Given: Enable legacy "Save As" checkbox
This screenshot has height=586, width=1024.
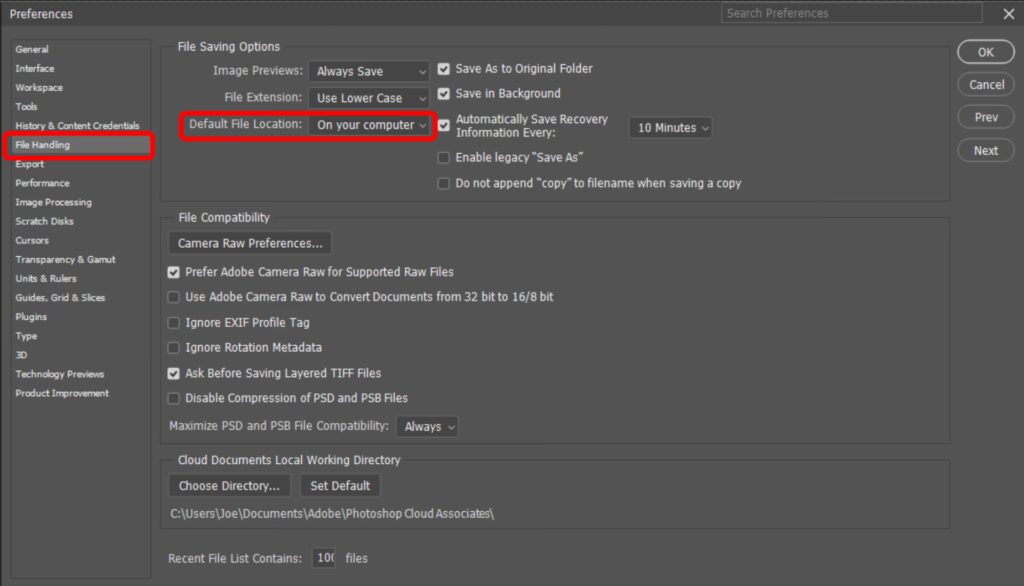Looking at the screenshot, I should tap(444, 158).
